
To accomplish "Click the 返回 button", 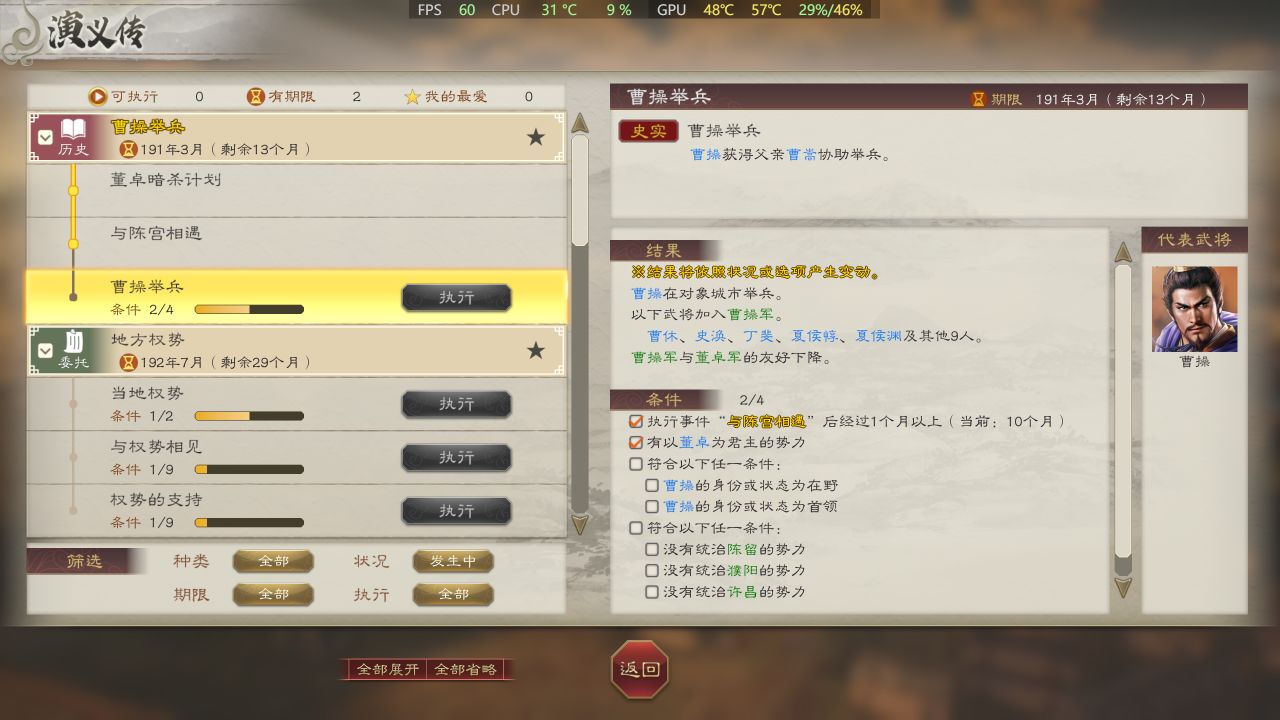I will [x=640, y=669].
